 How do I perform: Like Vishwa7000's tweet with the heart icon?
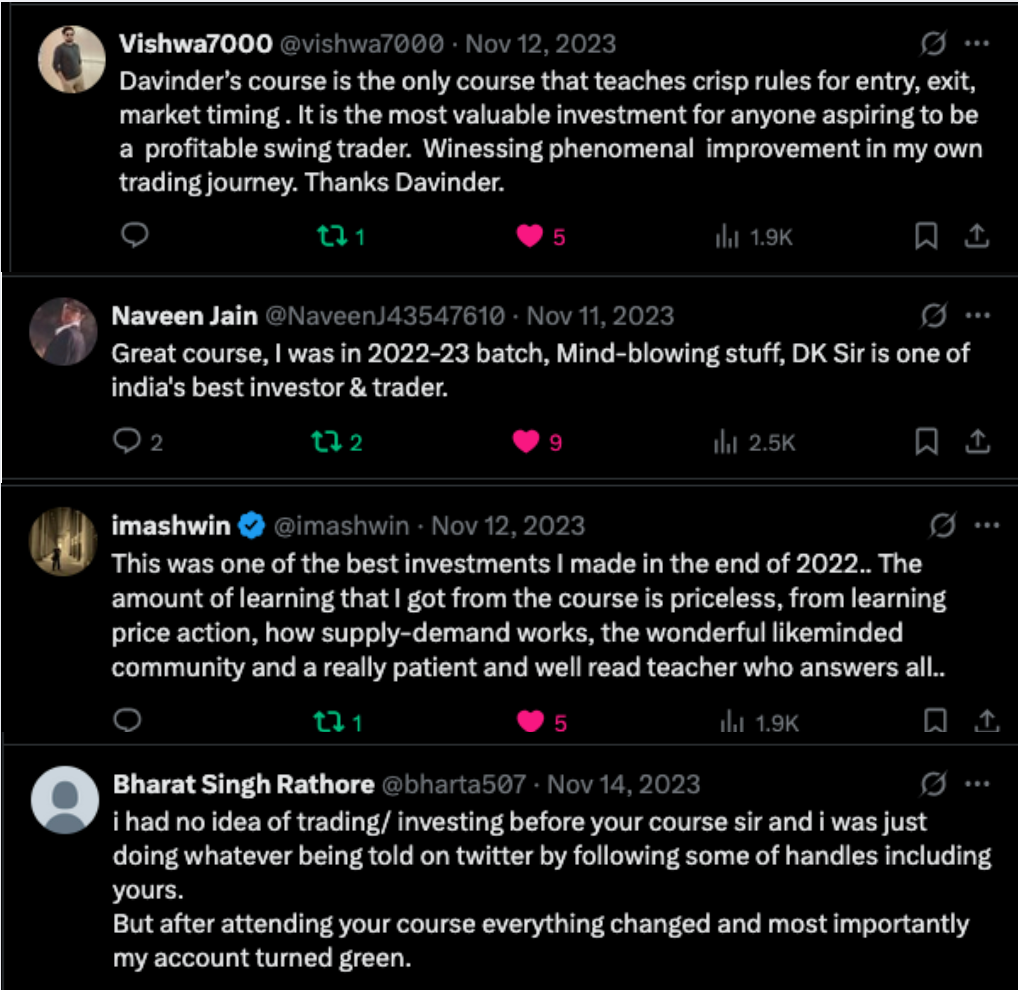[x=530, y=237]
